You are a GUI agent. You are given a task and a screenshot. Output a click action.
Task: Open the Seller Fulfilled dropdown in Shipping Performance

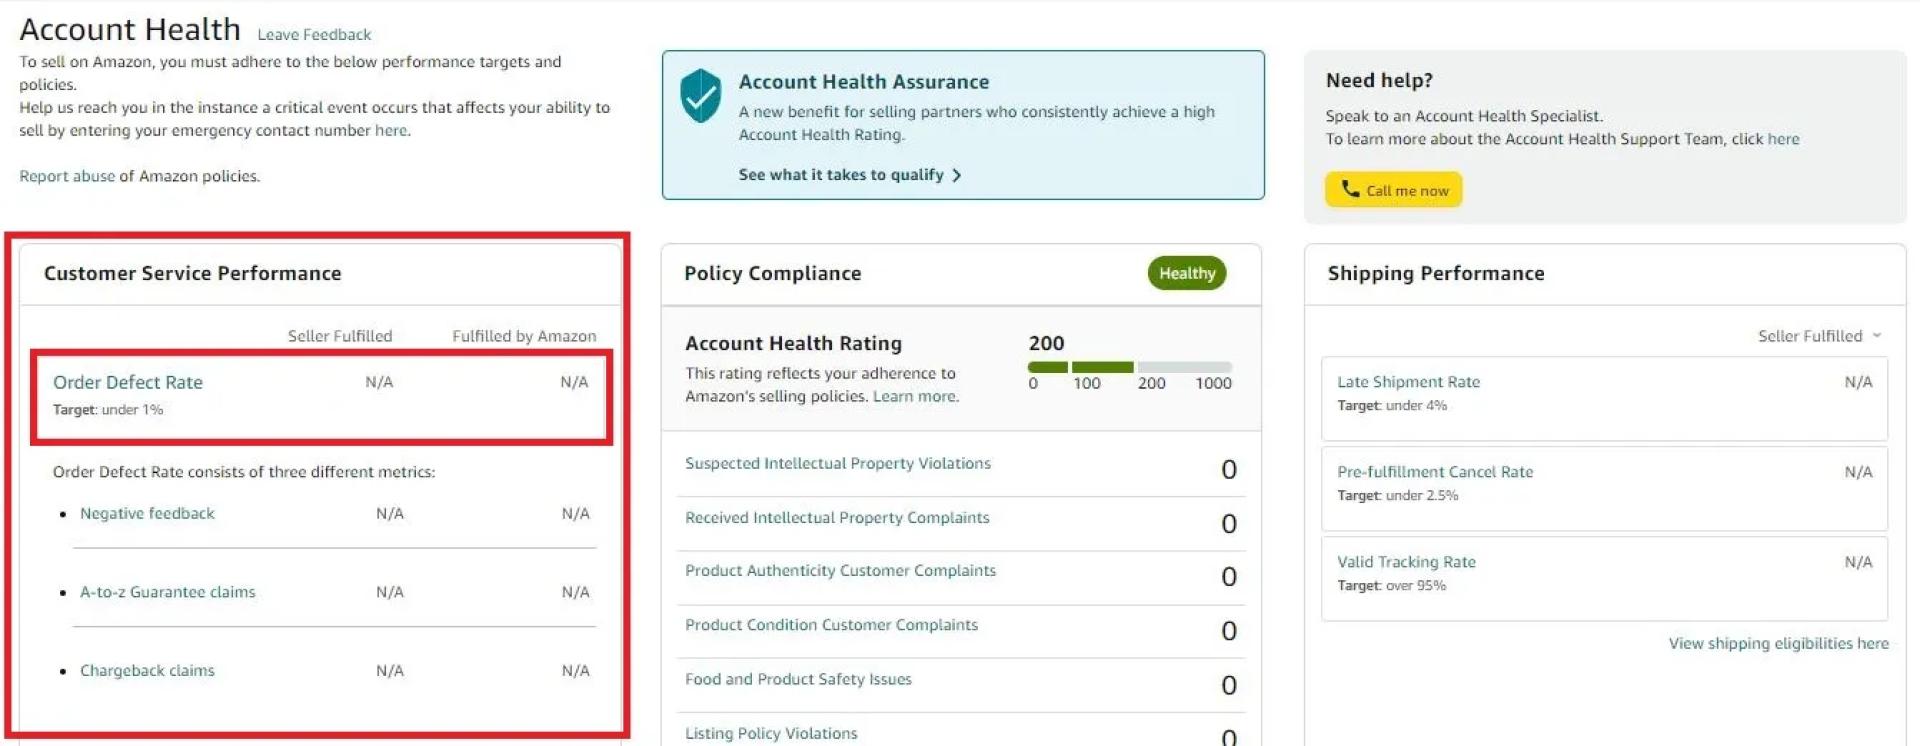[1819, 336]
